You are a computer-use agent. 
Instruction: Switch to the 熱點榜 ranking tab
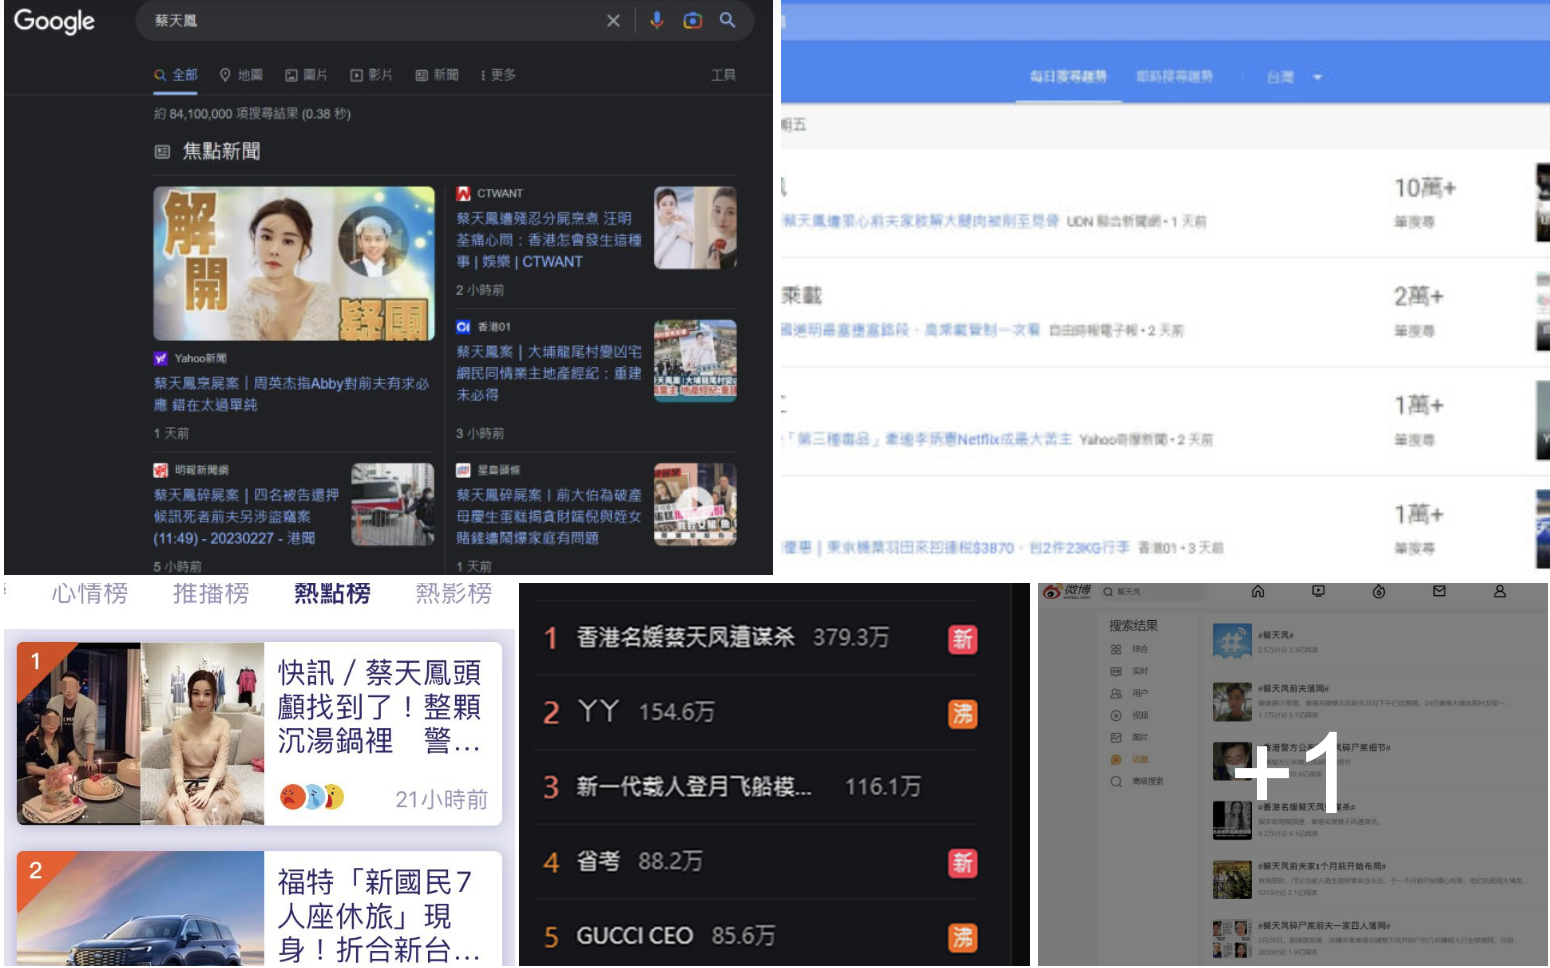[x=332, y=594]
